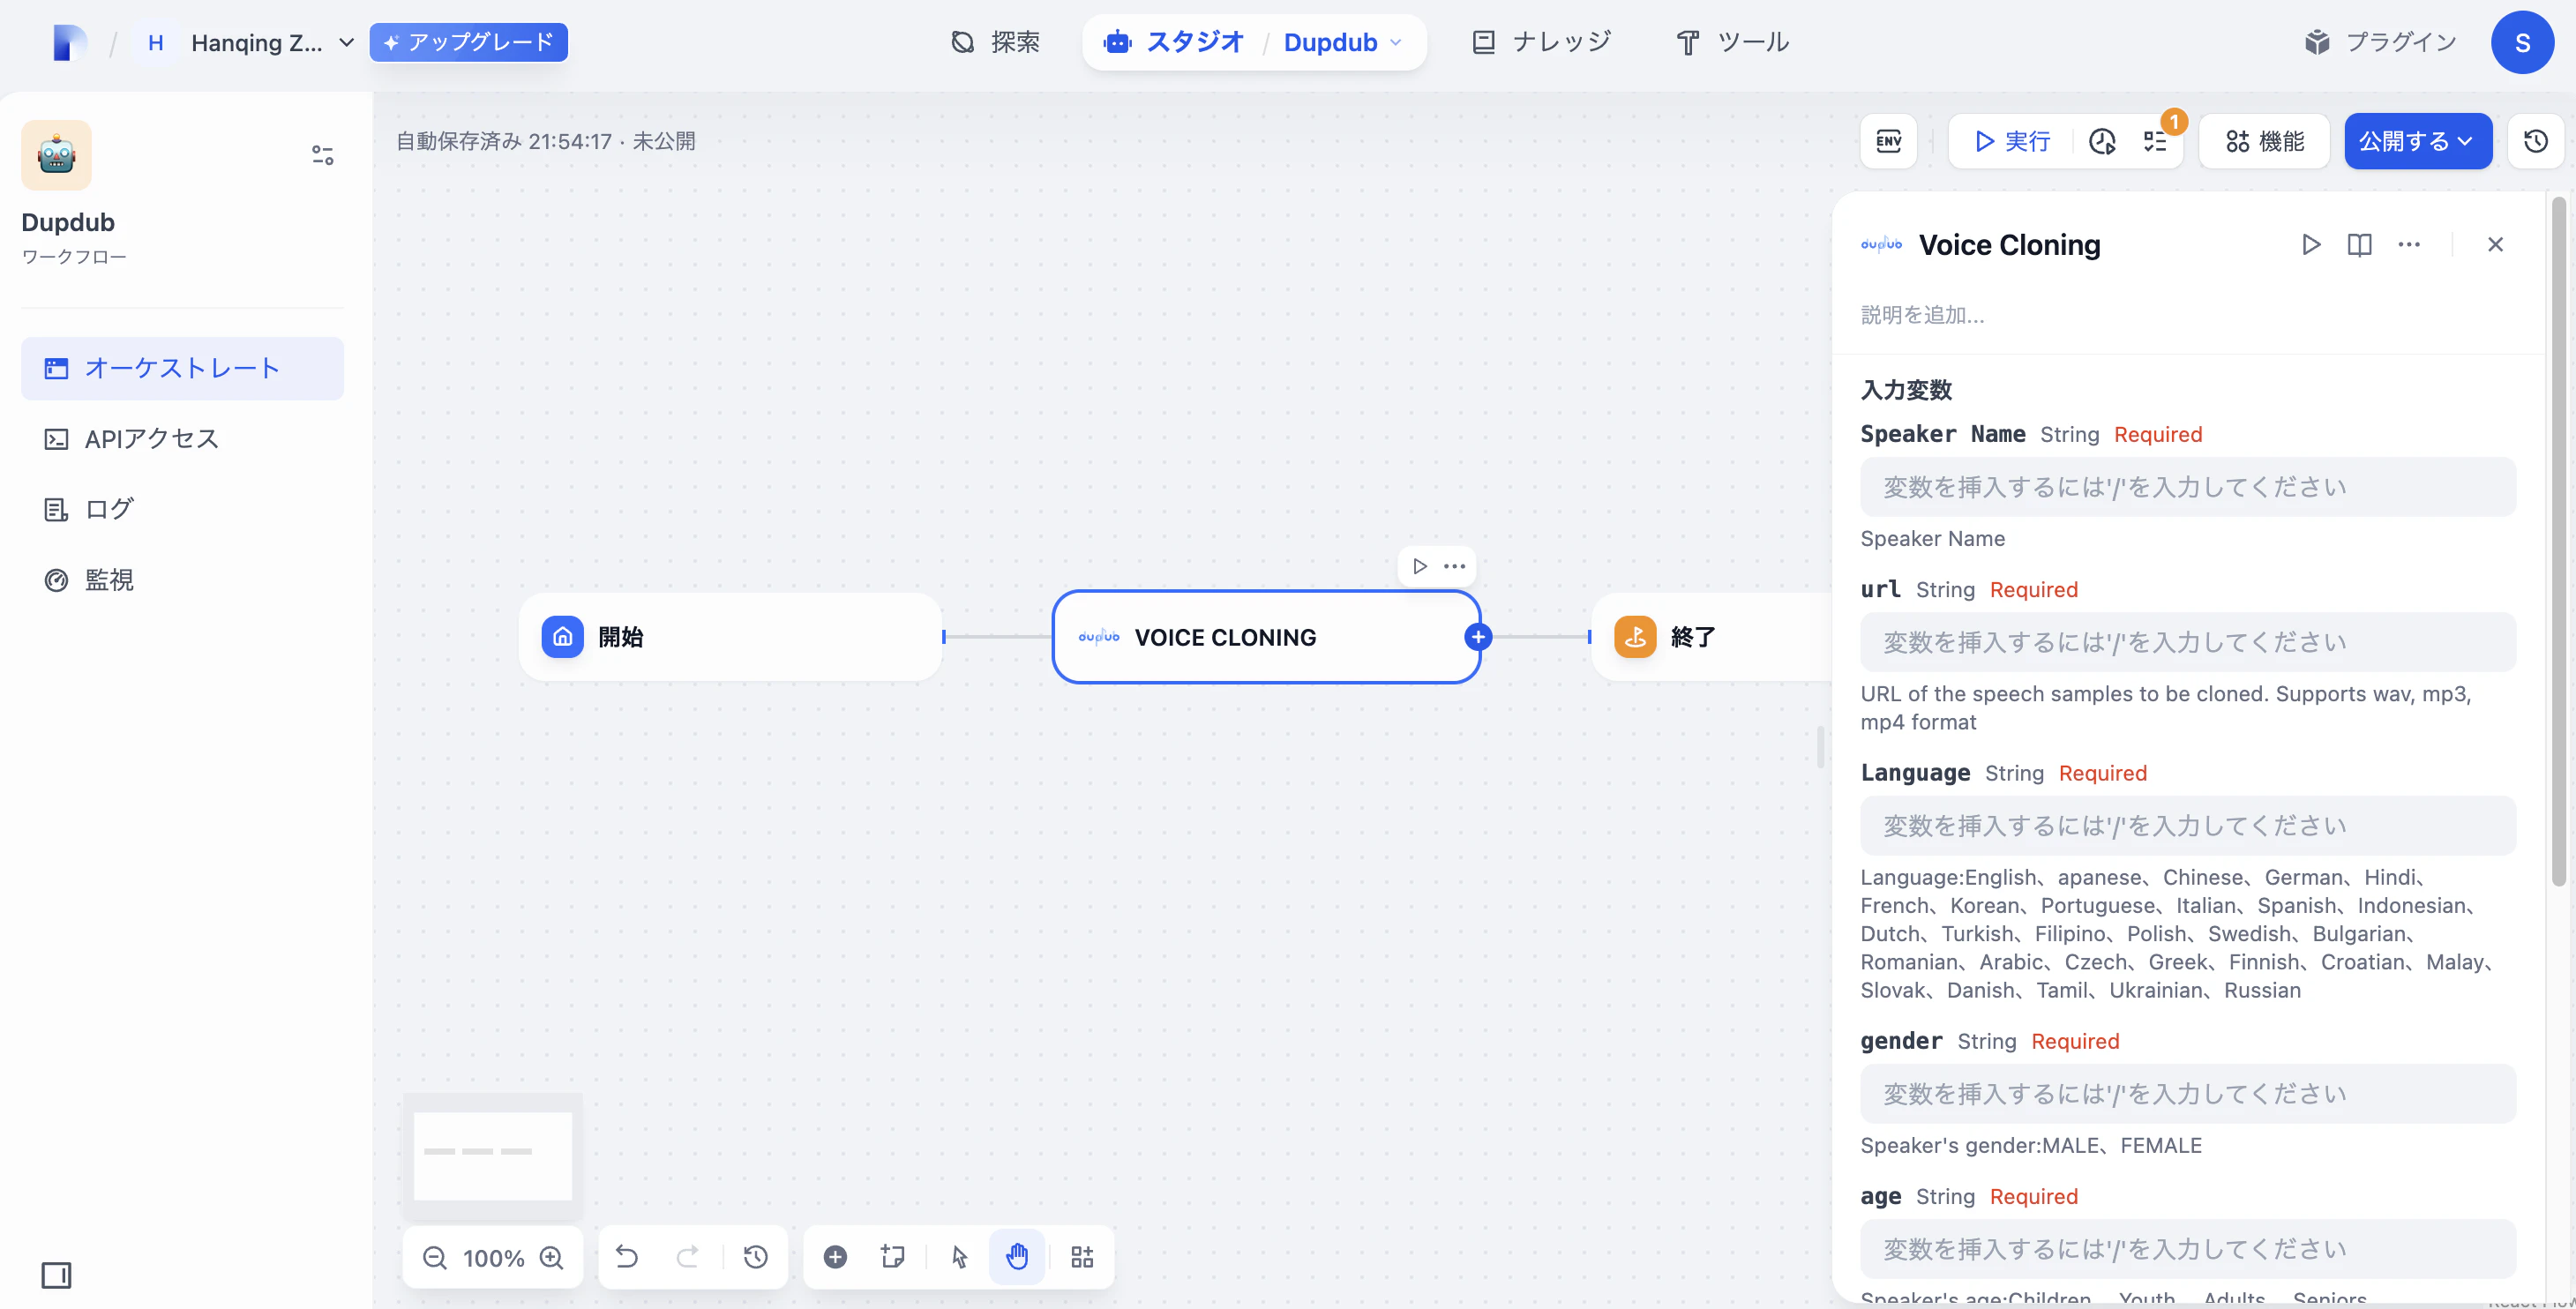The image size is (2576, 1309).
Task: Organize nodes with the layout grid icon
Action: pos(1082,1257)
